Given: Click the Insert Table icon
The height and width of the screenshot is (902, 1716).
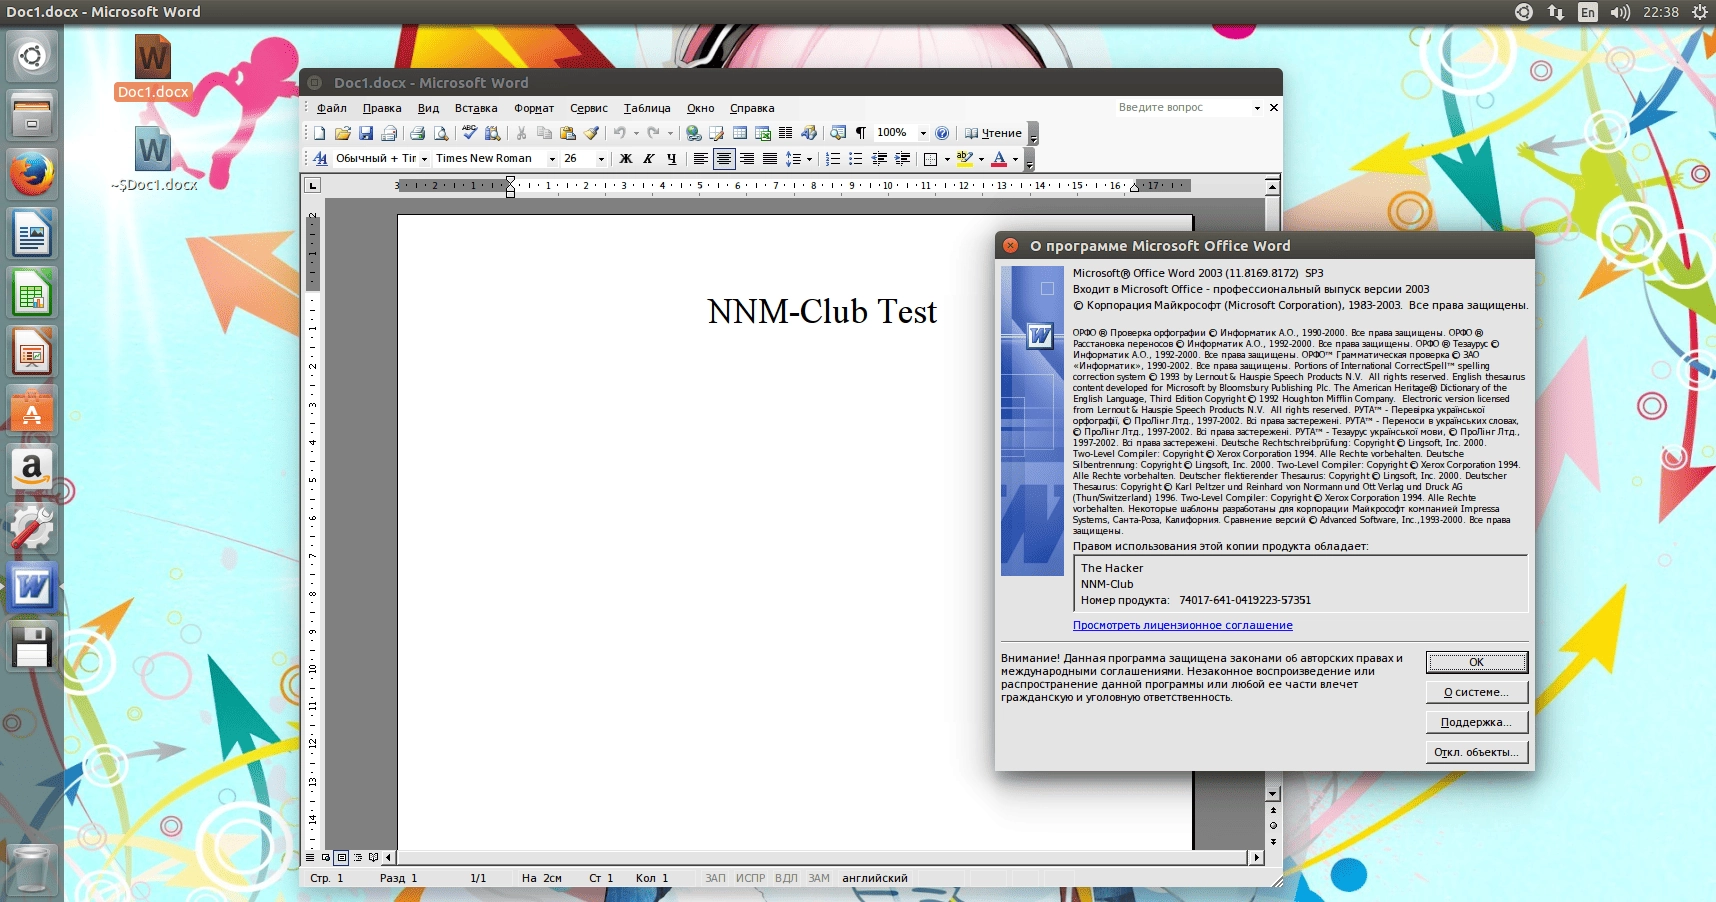Looking at the screenshot, I should pos(740,133).
